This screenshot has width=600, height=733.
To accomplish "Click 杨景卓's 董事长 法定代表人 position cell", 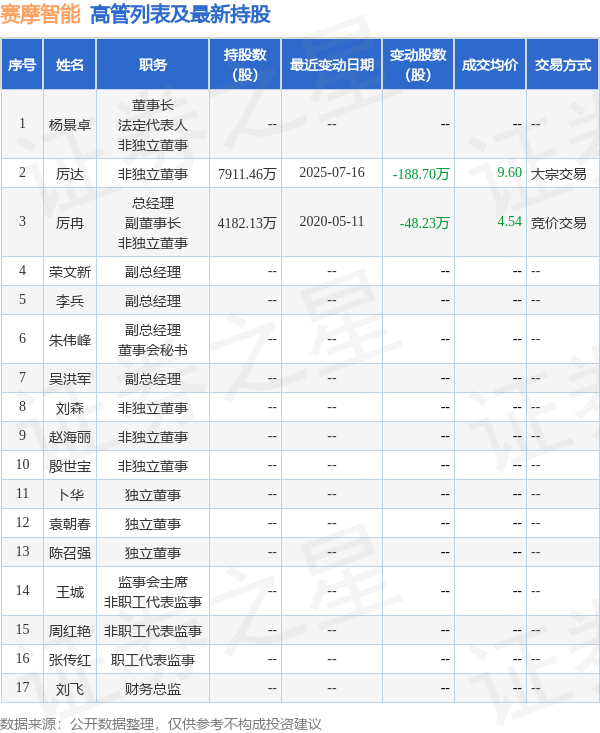I will pyautogui.click(x=152, y=125).
